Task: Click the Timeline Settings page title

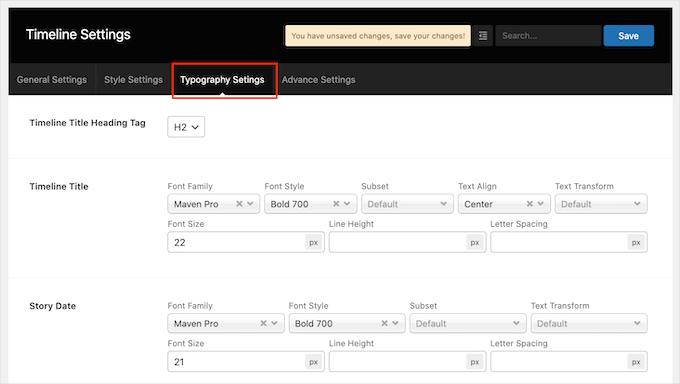Action: click(x=78, y=34)
